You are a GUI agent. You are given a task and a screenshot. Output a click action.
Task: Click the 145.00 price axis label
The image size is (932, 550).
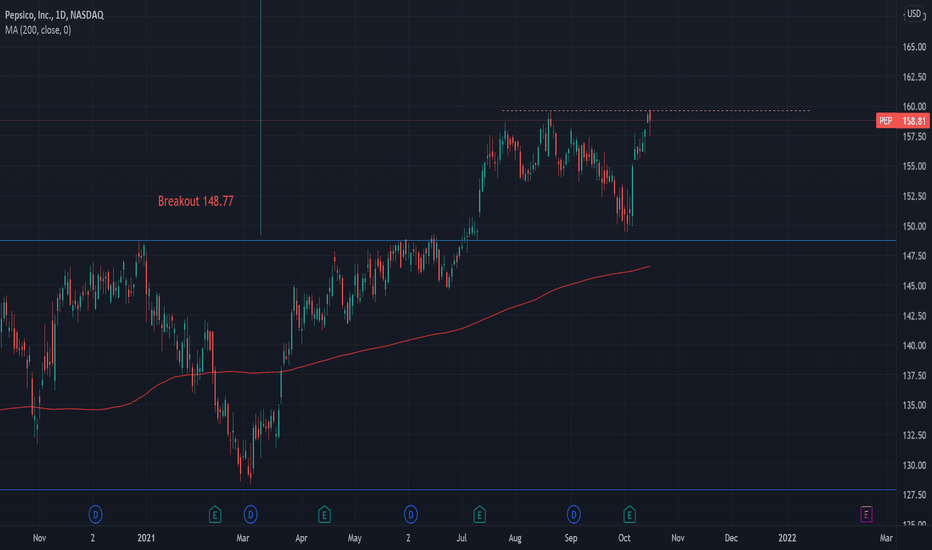pyautogui.click(x=914, y=286)
